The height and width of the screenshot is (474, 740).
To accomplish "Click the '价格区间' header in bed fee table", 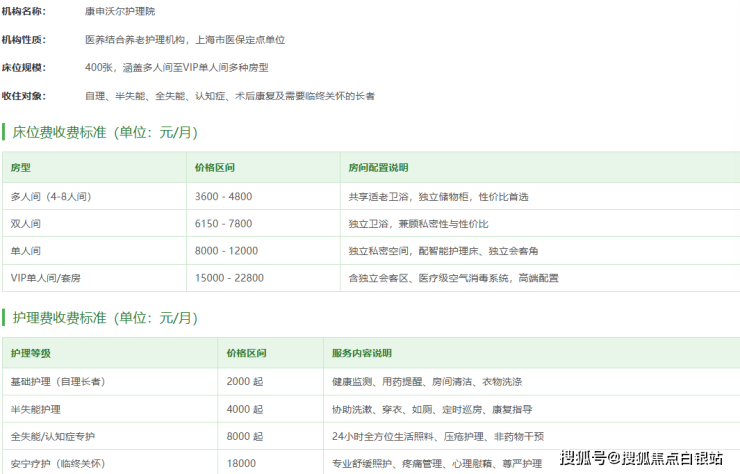I will coord(263,167).
